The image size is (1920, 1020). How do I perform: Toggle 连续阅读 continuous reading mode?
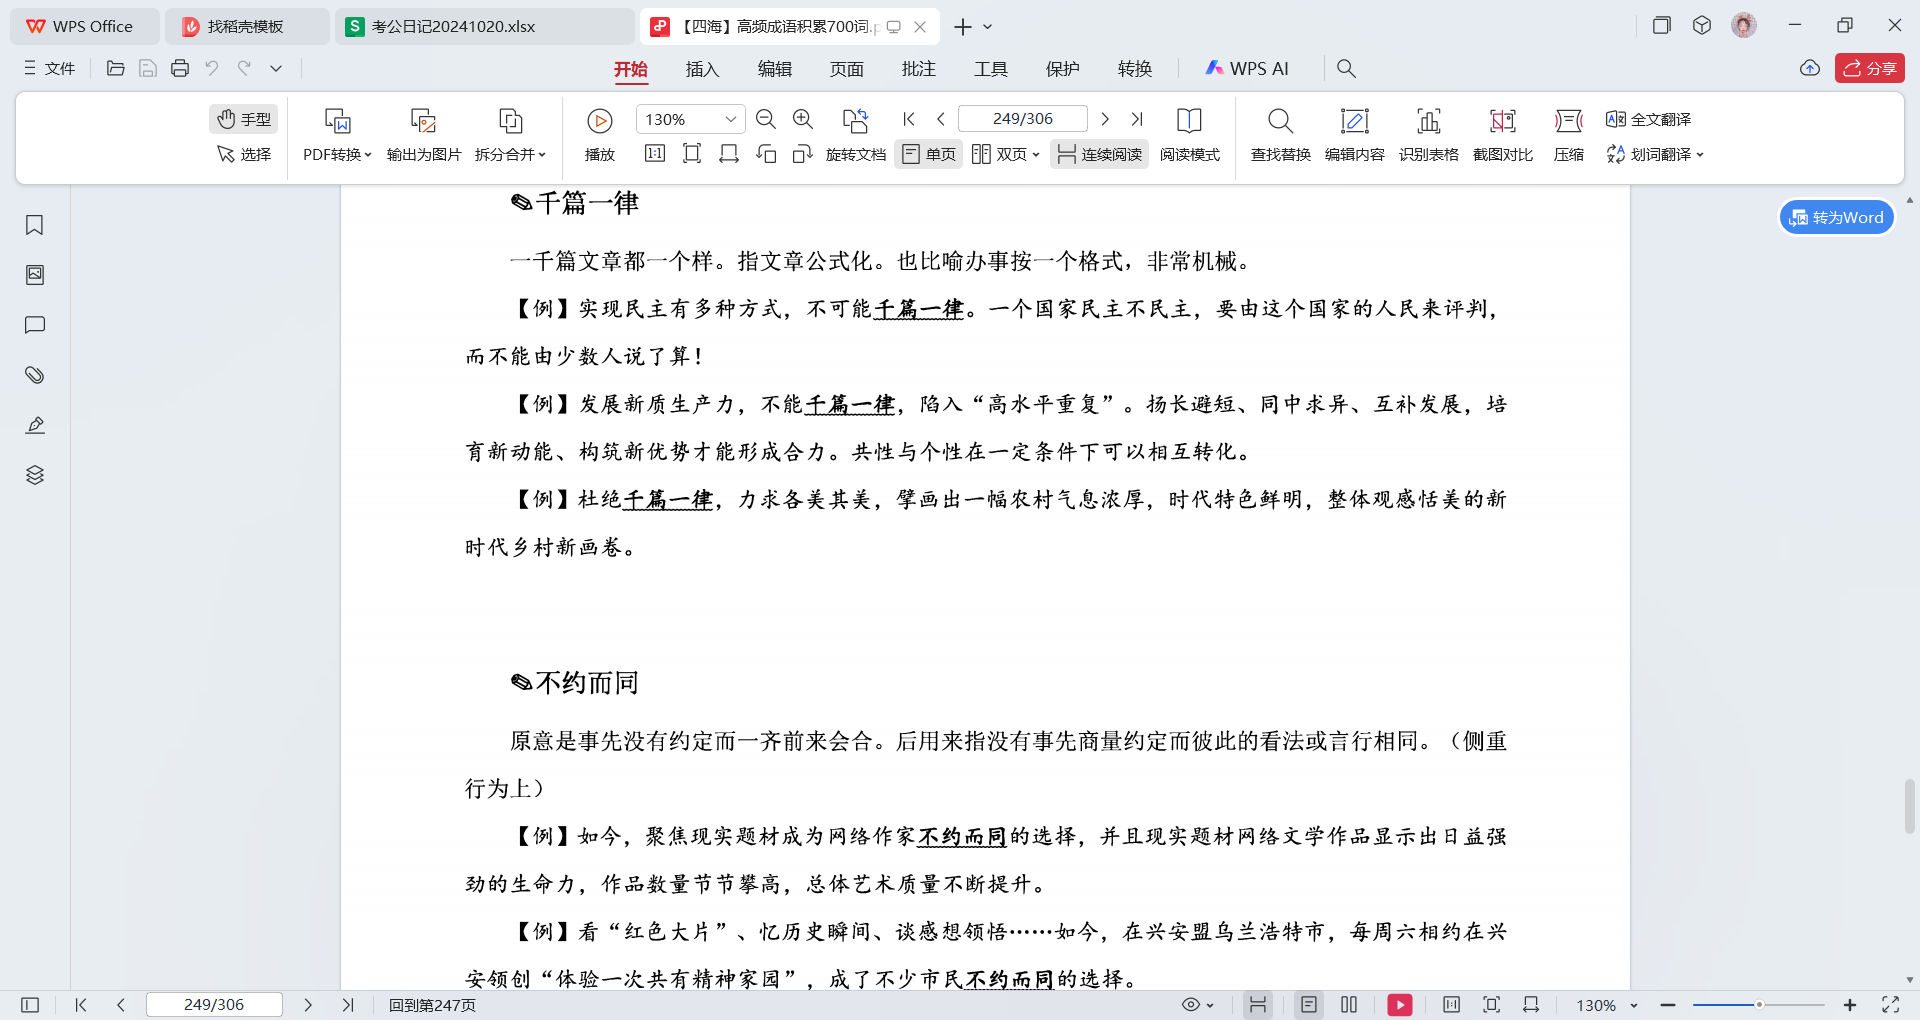click(x=1100, y=154)
